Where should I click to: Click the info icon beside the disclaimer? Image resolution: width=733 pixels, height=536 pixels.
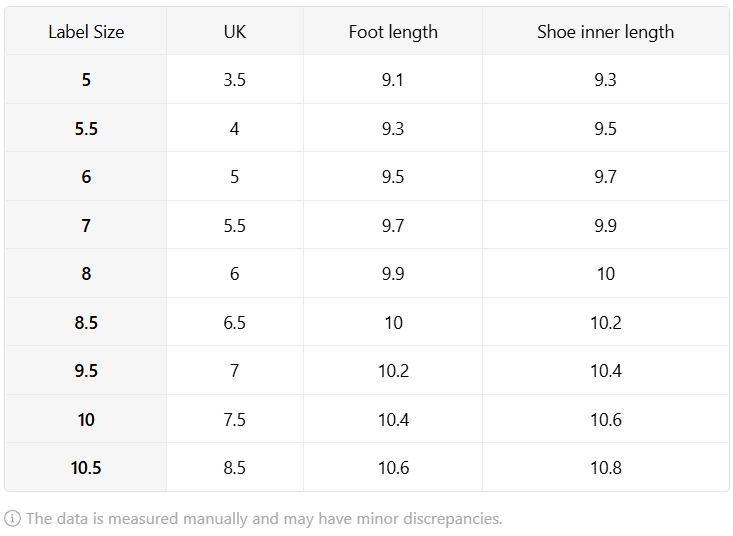tap(12, 518)
